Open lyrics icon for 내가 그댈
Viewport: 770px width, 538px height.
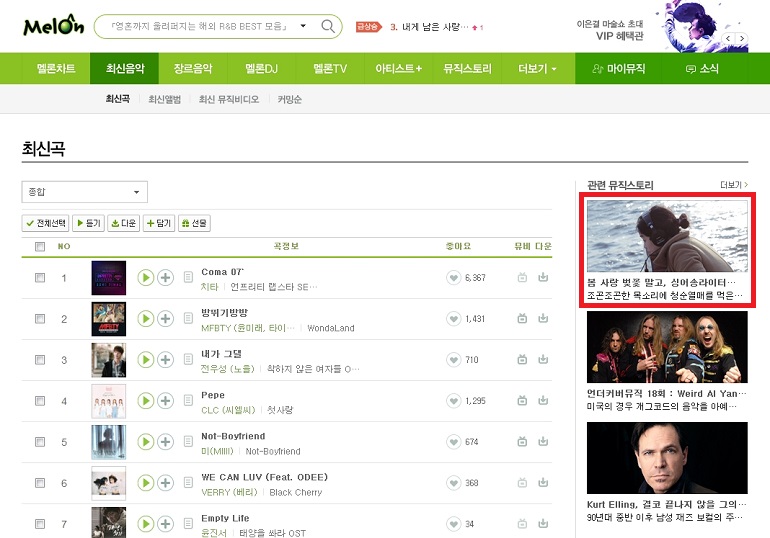point(188,360)
